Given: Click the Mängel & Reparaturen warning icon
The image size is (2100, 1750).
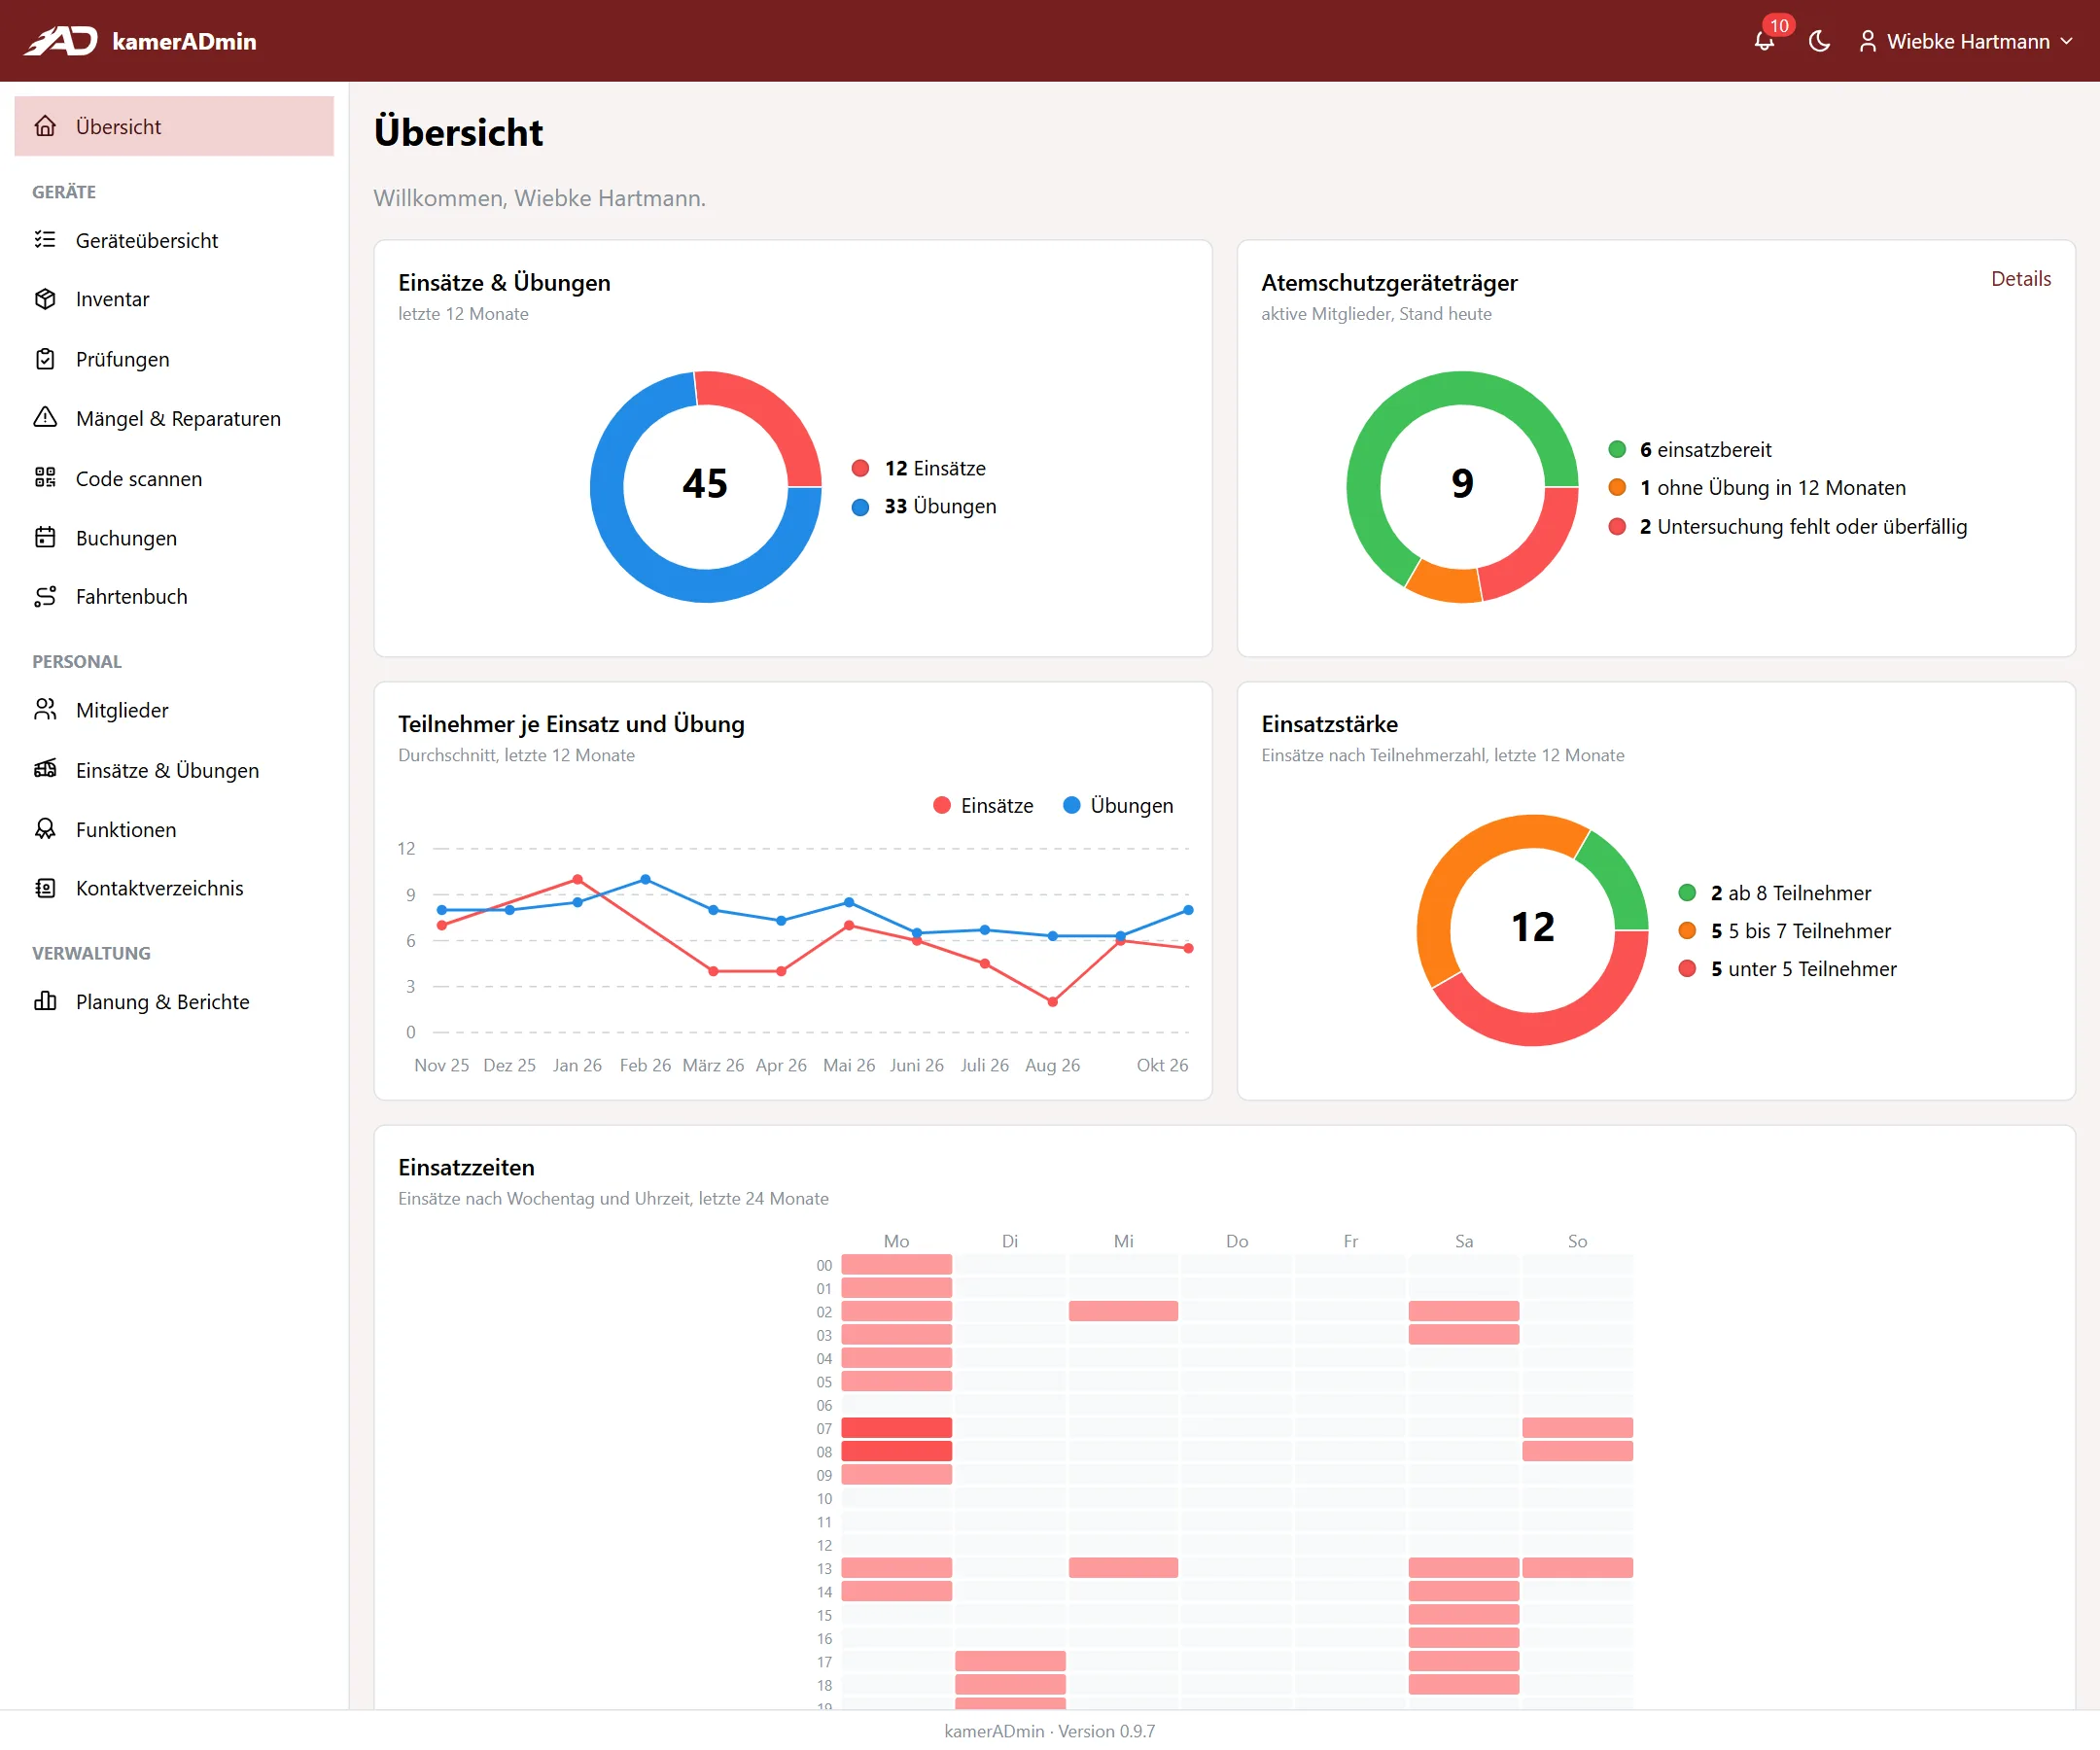Looking at the screenshot, I should click(45, 418).
